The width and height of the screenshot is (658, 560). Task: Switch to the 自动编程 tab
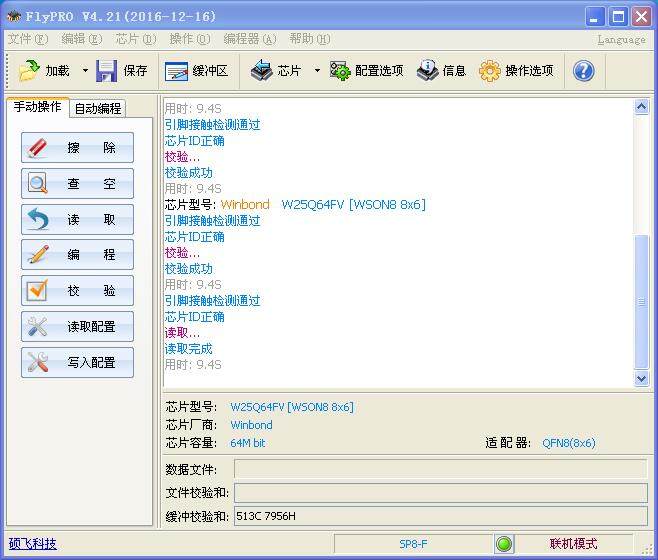point(98,108)
